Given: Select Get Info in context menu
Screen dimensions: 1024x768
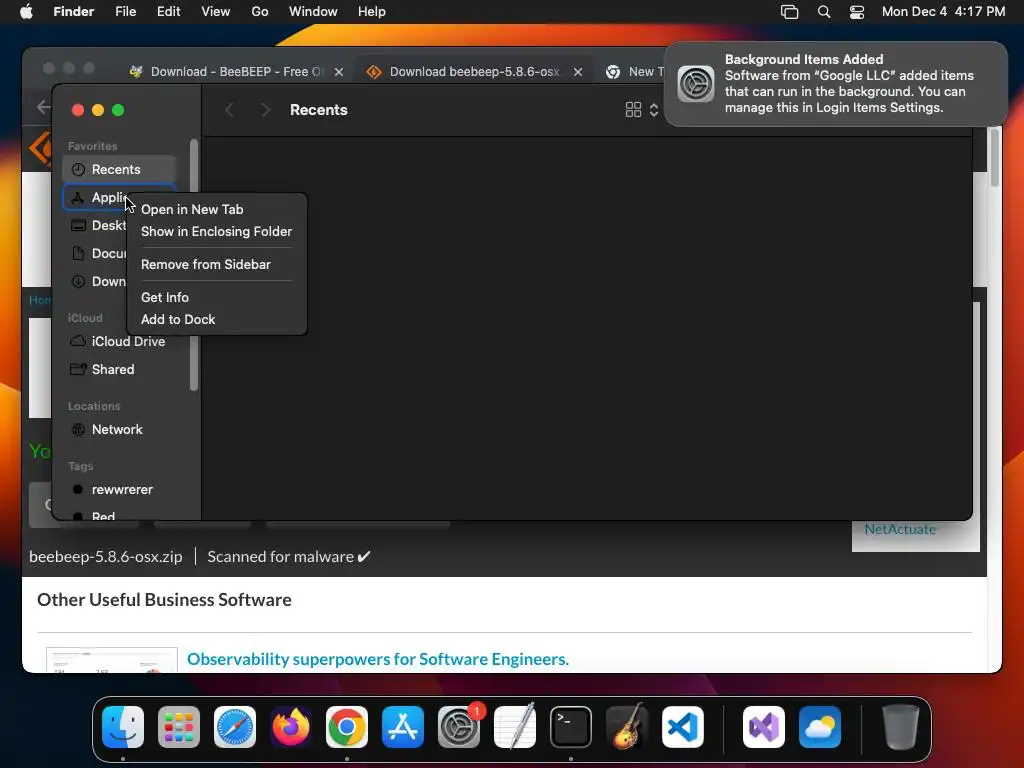Looking at the screenshot, I should click(x=165, y=298).
